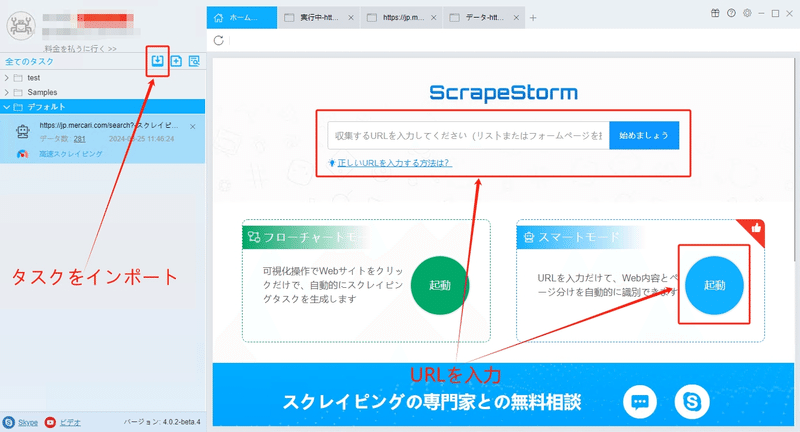Collapse the デフォルト folder
800x432 pixels.
[x=7, y=107]
